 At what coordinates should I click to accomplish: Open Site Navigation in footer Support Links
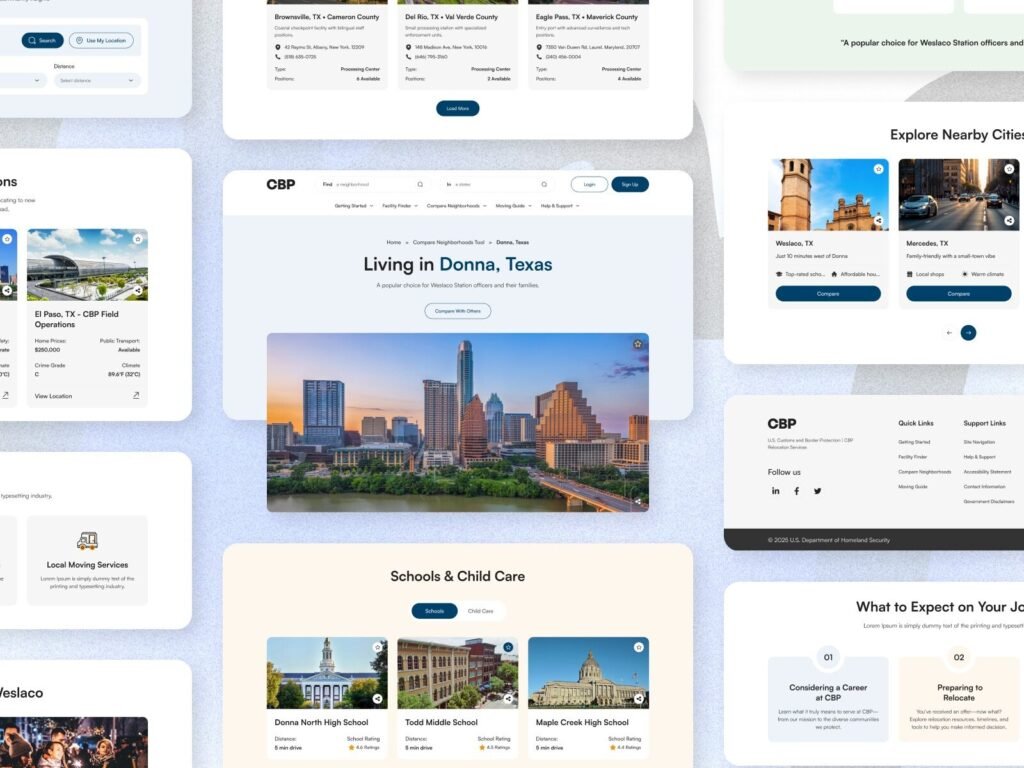980,442
